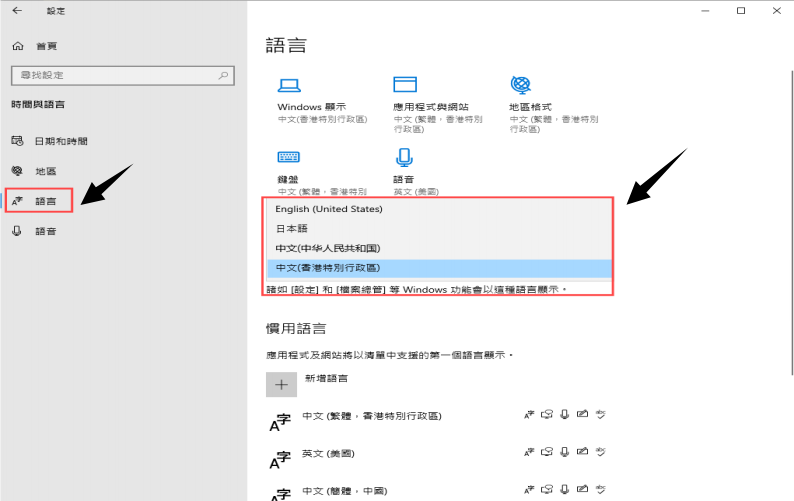Click spell check icon on 中文 (簡體) row
Viewport: 794px width, 501px height.
tap(601, 489)
